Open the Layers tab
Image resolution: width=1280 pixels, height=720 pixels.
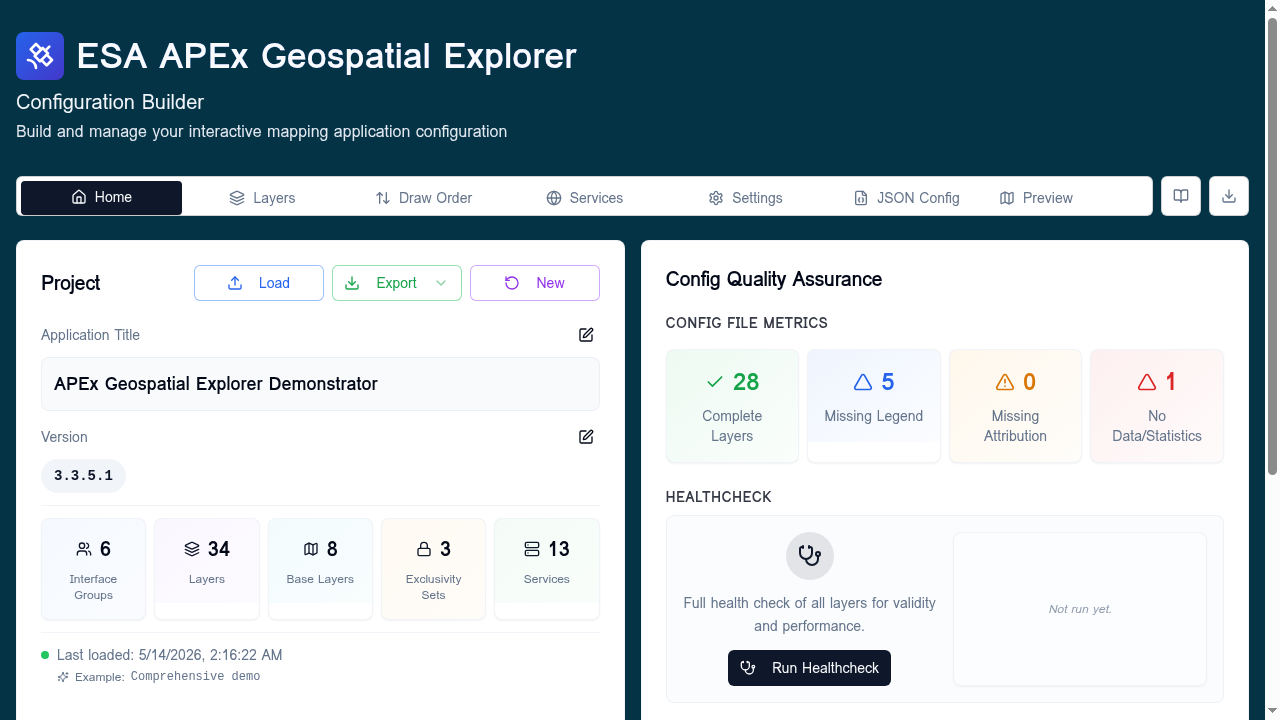pos(262,198)
